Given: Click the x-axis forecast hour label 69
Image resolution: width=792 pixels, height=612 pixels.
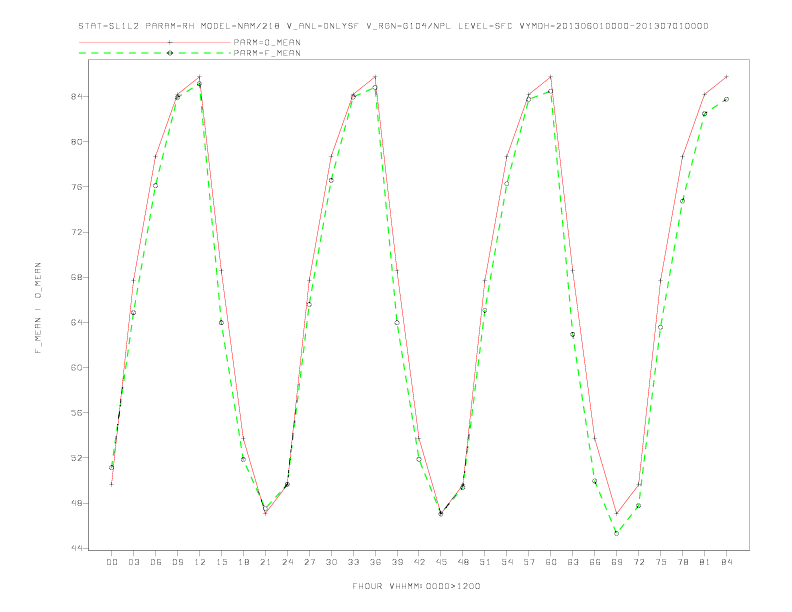Looking at the screenshot, I should coord(617,562).
